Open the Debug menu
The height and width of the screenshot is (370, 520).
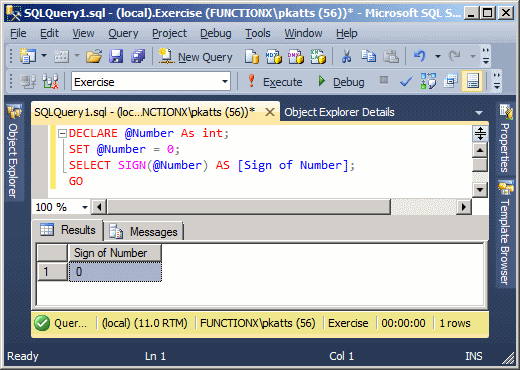click(216, 33)
